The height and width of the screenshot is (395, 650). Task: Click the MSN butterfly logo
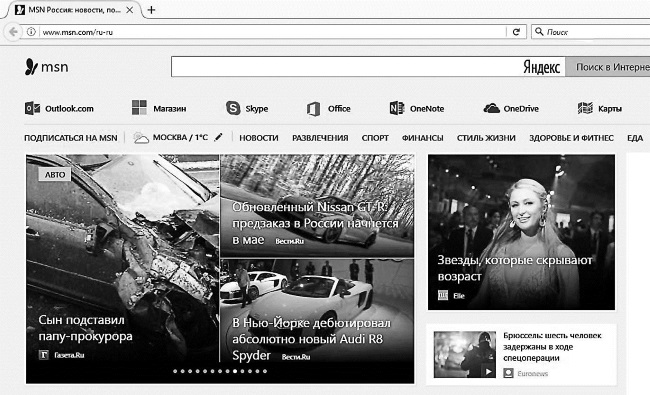[31, 67]
